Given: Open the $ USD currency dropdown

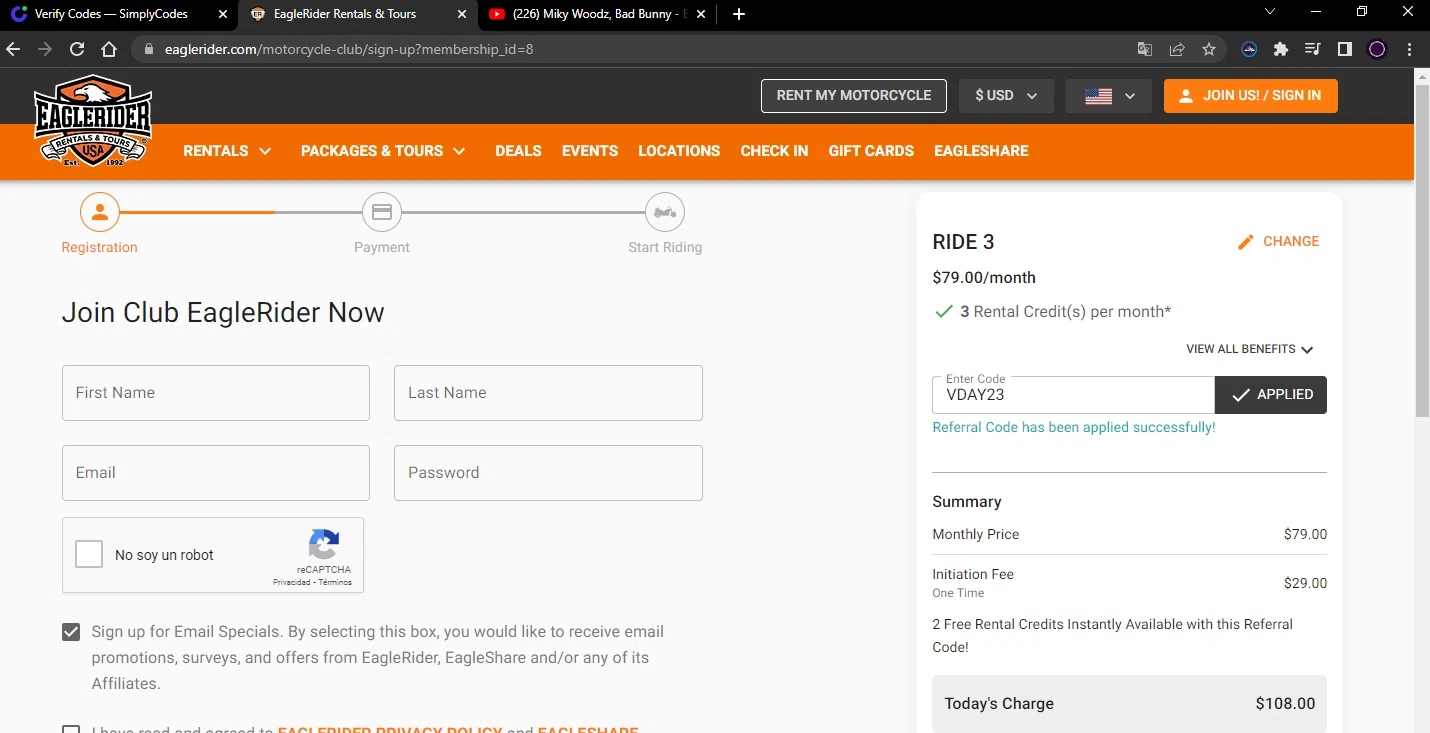Looking at the screenshot, I should click(x=1005, y=96).
